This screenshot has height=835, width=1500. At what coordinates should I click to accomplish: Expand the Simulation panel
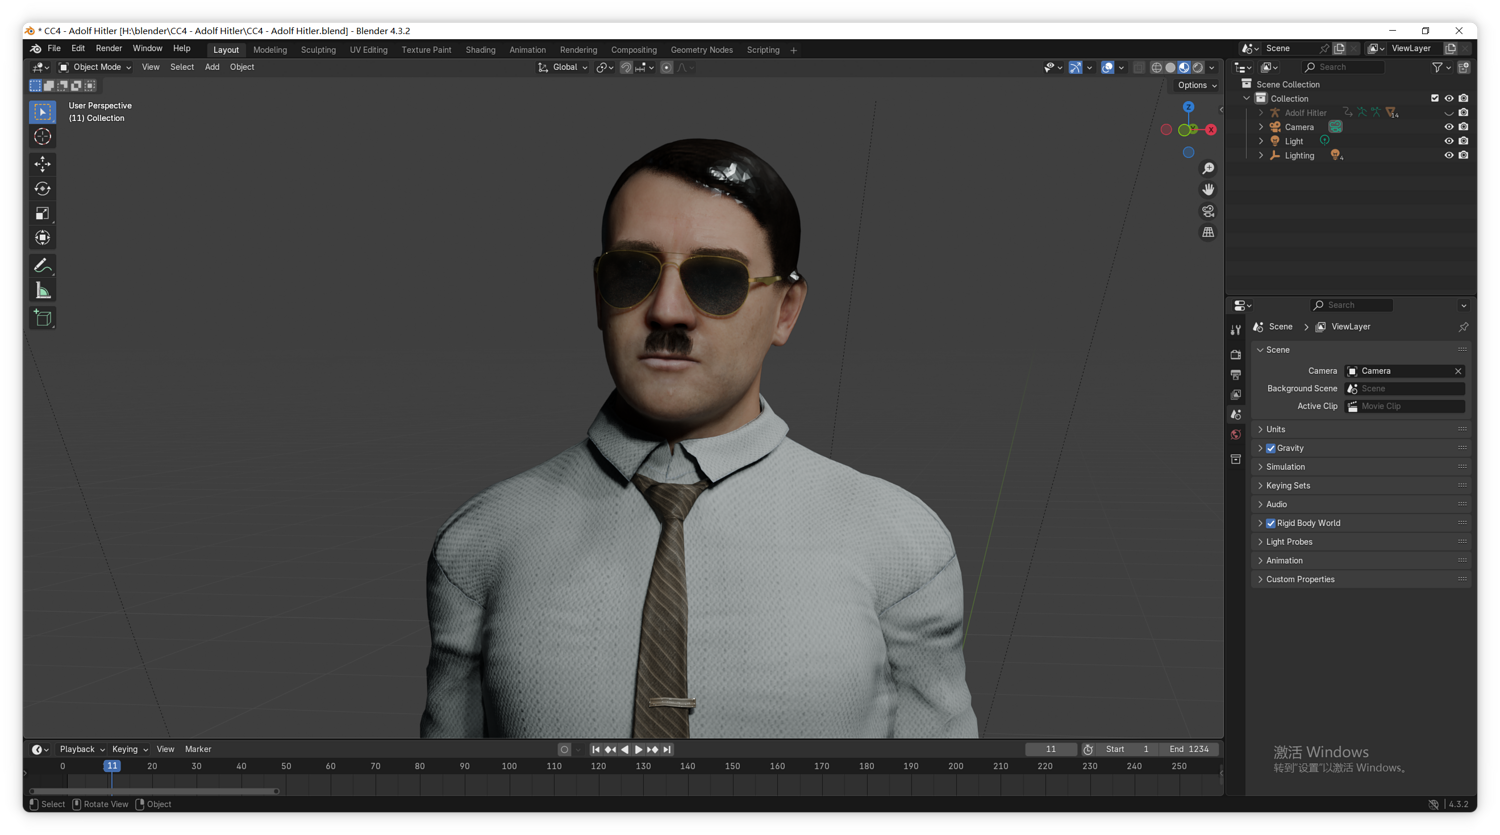pos(1361,467)
